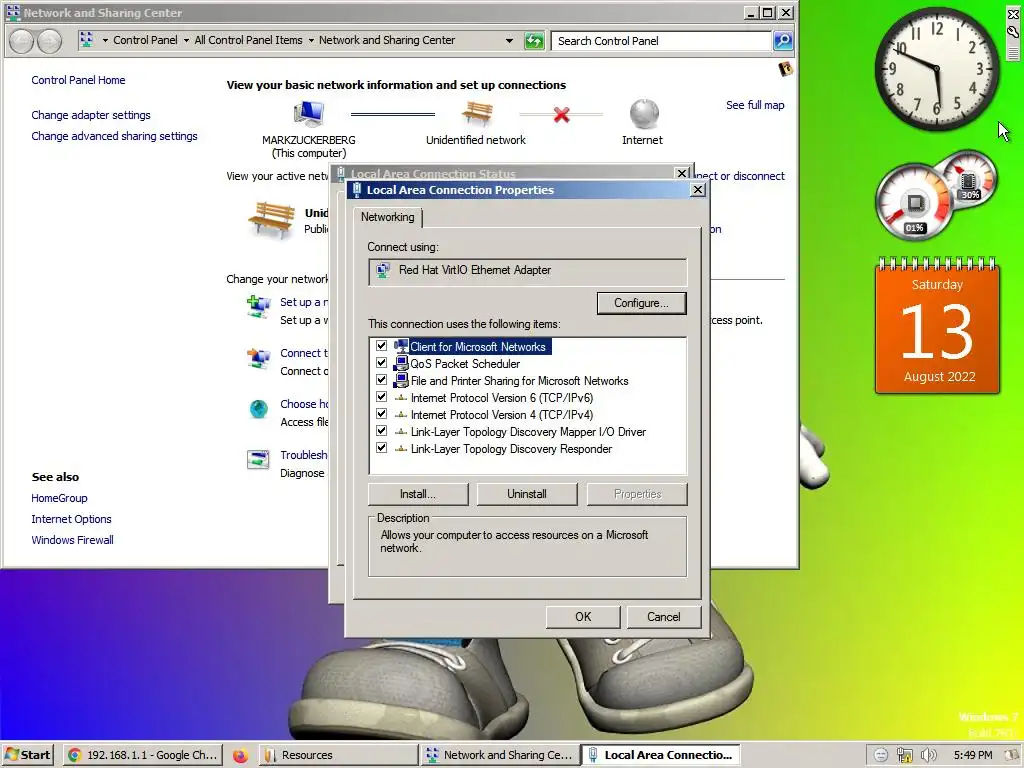Click the Uninstall button

point(527,494)
